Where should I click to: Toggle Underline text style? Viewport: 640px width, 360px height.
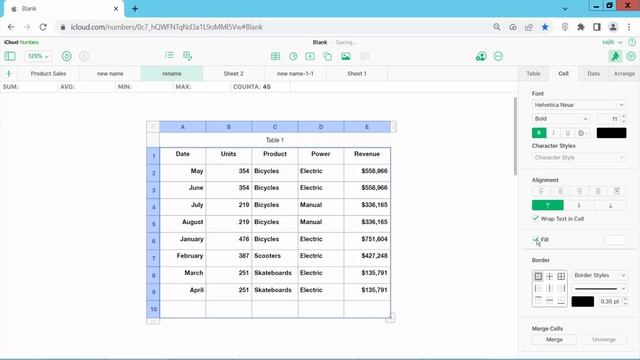point(567,133)
